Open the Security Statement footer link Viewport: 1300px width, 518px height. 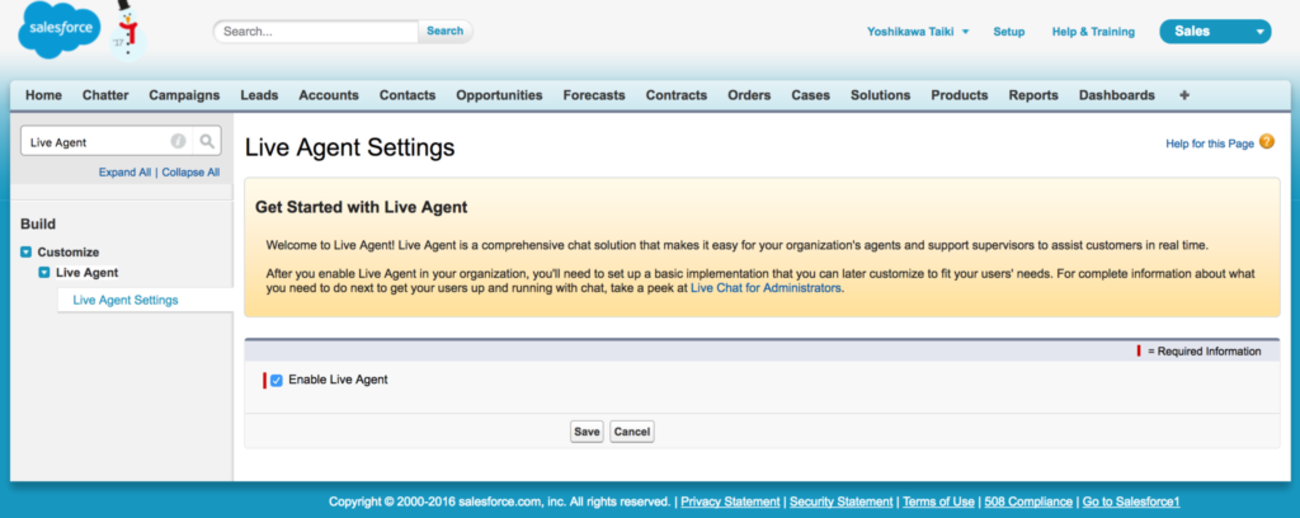[841, 502]
